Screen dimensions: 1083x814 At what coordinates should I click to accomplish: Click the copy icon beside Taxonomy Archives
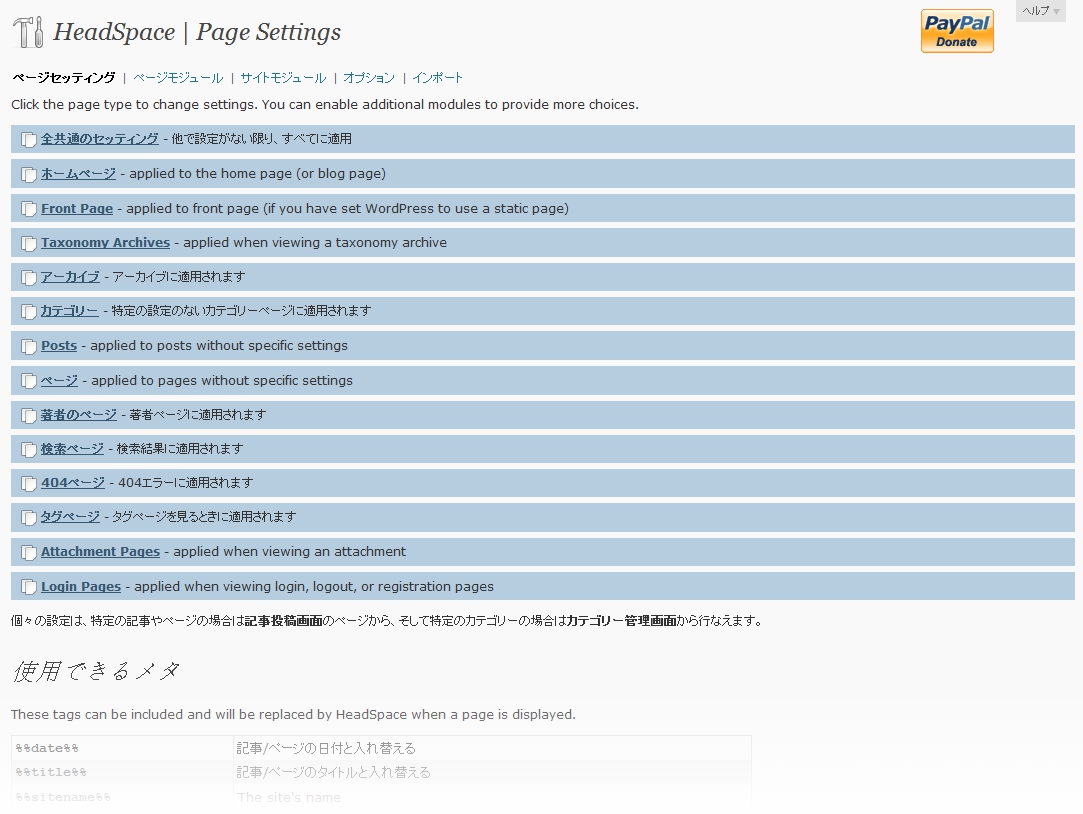tap(28, 243)
